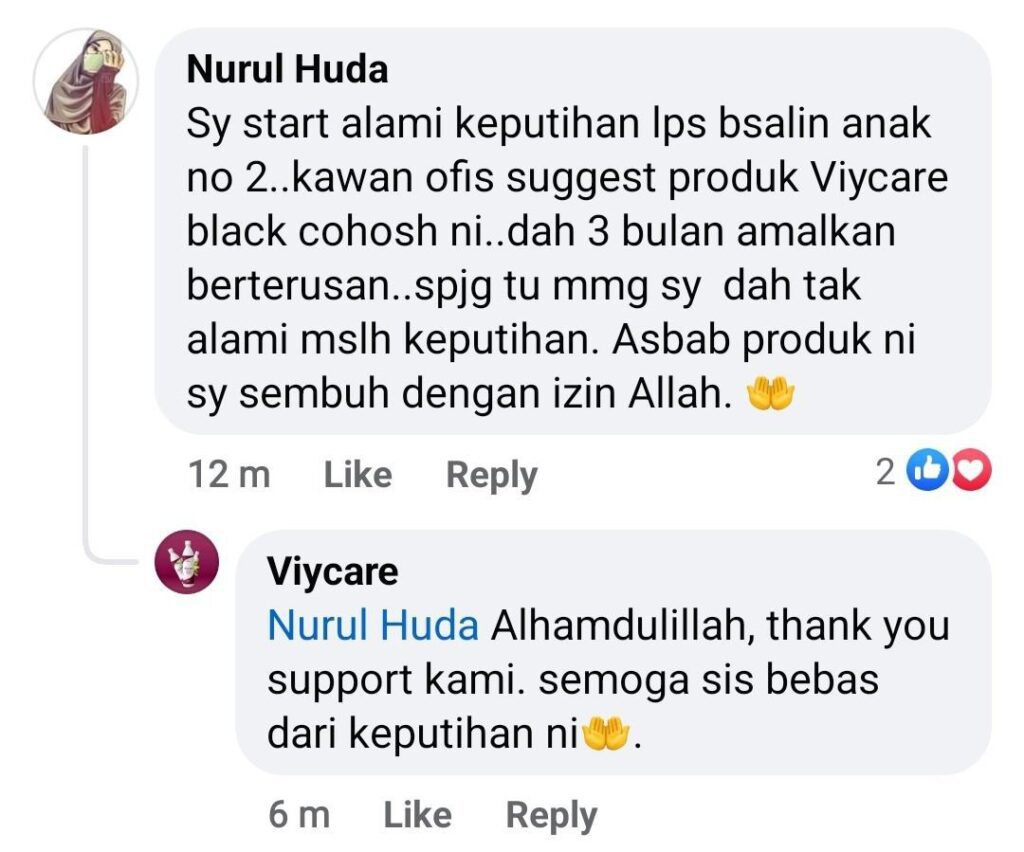Click praying hands emoji in first comment
Screen dimensions: 1024x852
coord(771,394)
